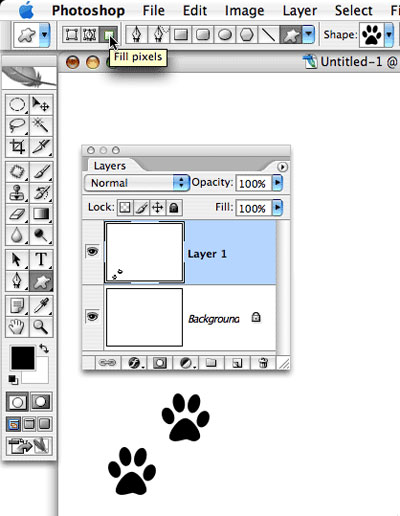The width and height of the screenshot is (400, 516).
Task: Open the Opacity slider arrow
Action: pos(277,183)
